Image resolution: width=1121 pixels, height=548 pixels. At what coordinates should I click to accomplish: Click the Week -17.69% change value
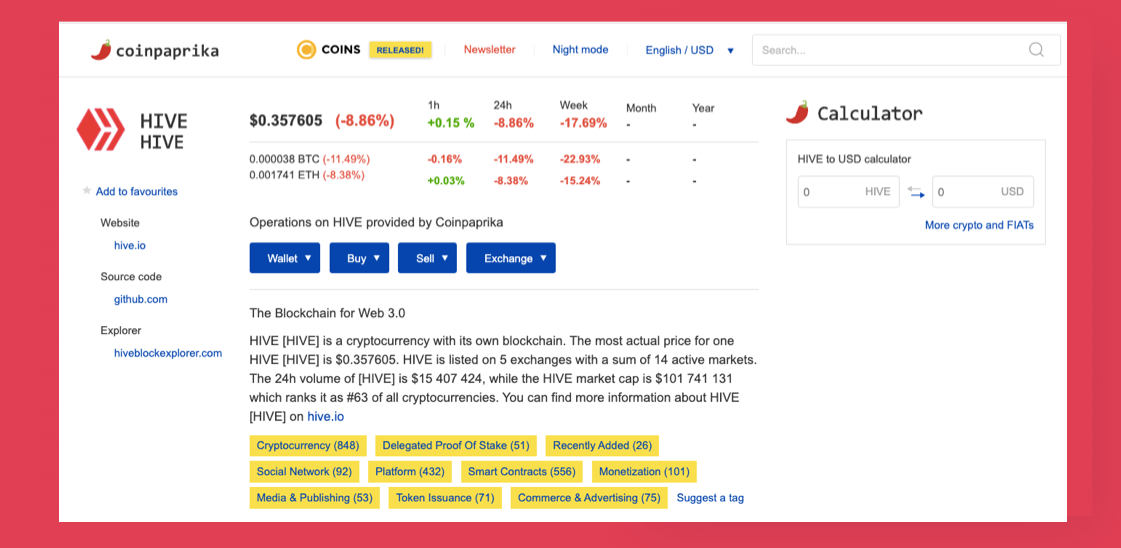[583, 123]
